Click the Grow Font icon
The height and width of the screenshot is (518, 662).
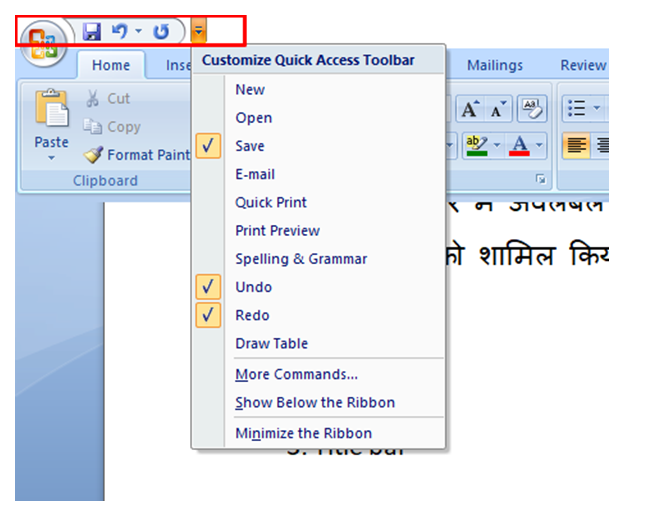pos(470,109)
